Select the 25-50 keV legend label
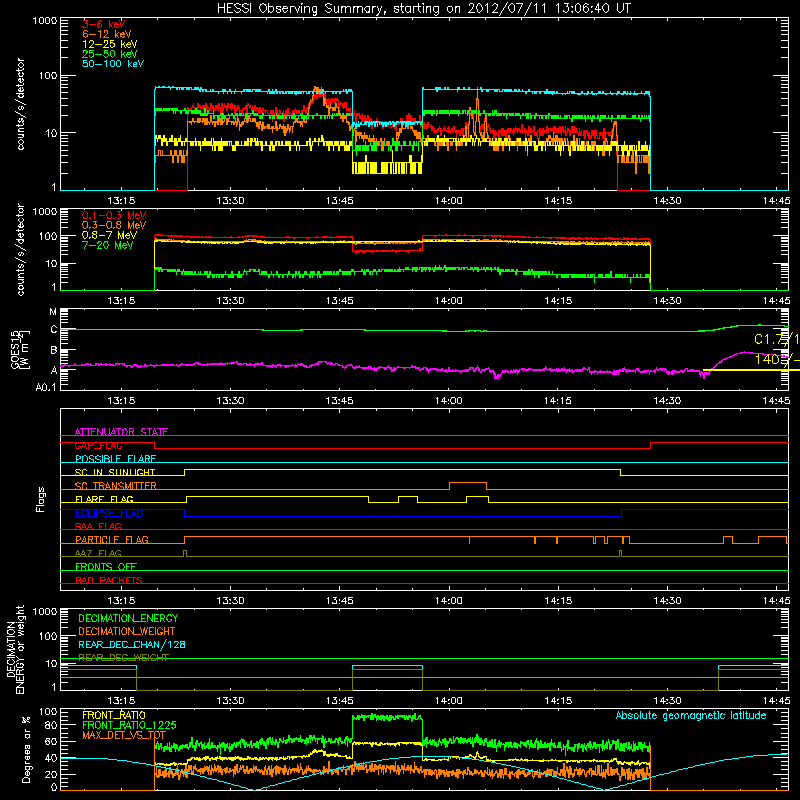Image resolution: width=800 pixels, height=800 pixels. pyautogui.click(x=110, y=54)
